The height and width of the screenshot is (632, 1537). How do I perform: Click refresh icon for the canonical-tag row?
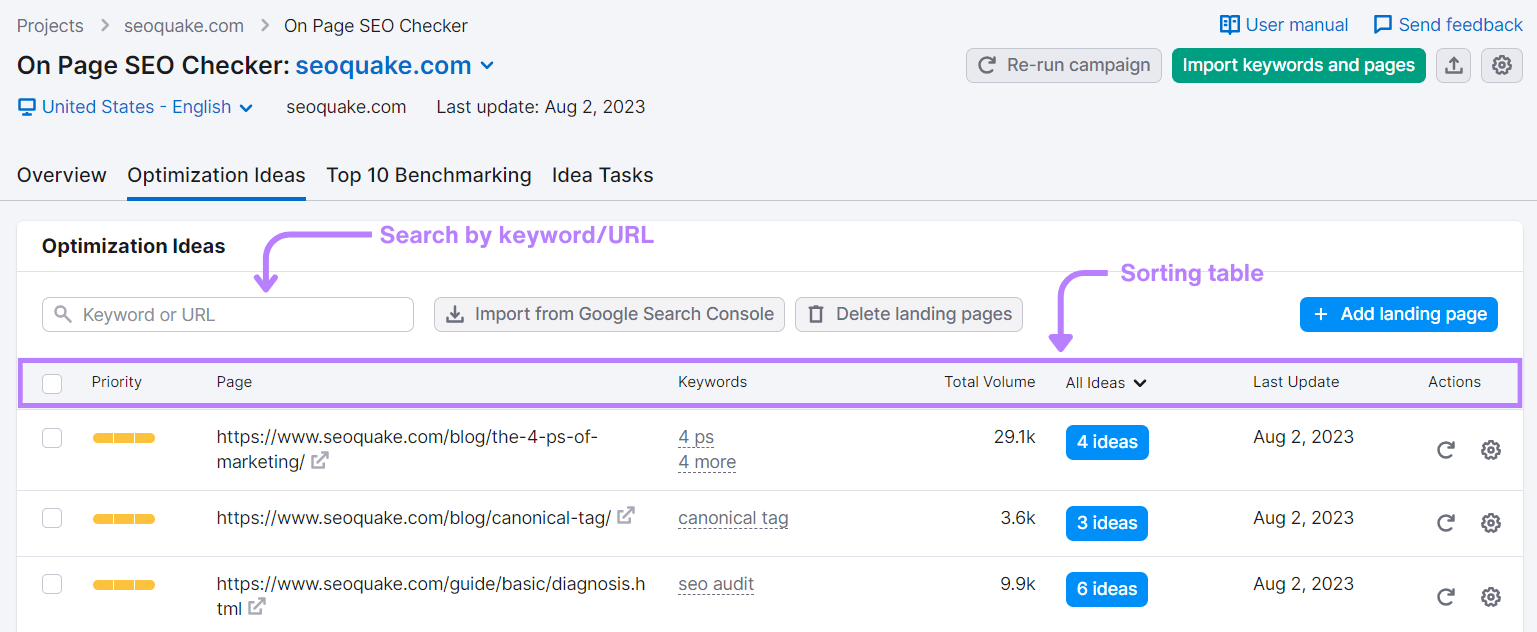1445,523
